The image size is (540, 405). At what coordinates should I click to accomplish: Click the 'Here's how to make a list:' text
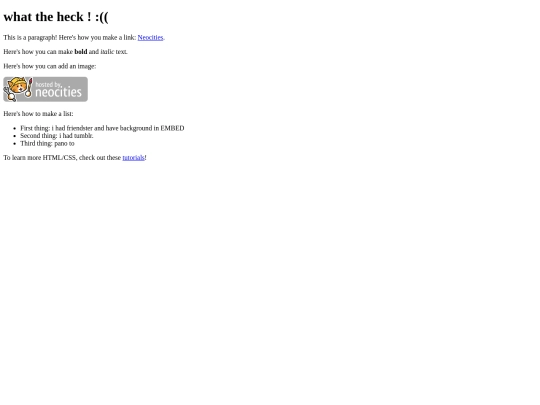(38, 114)
